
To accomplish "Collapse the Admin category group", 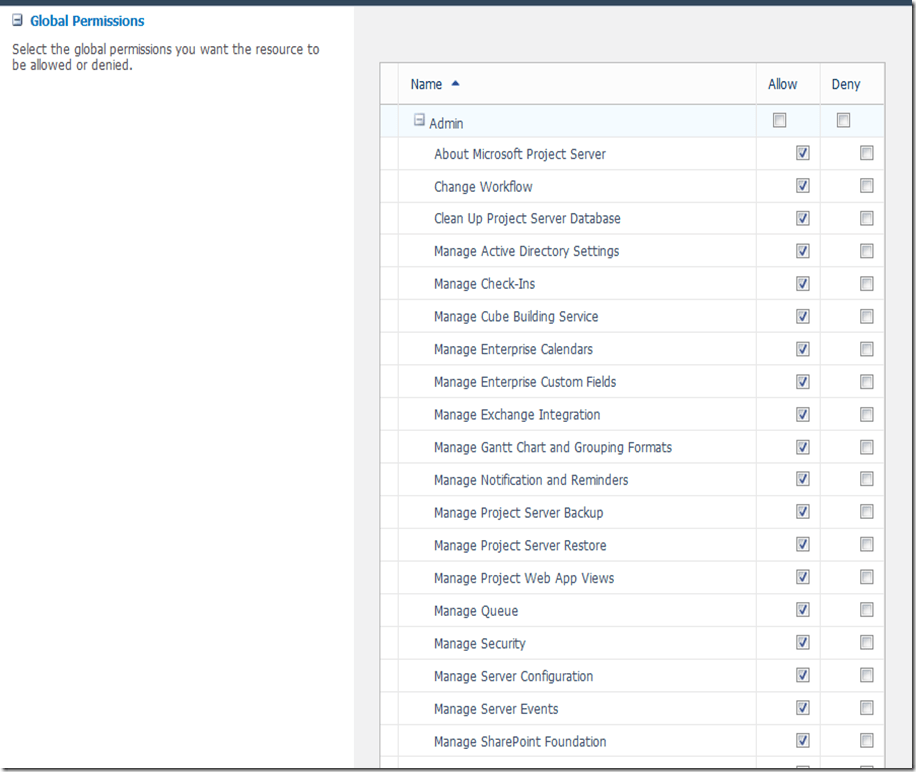I will pos(420,121).
